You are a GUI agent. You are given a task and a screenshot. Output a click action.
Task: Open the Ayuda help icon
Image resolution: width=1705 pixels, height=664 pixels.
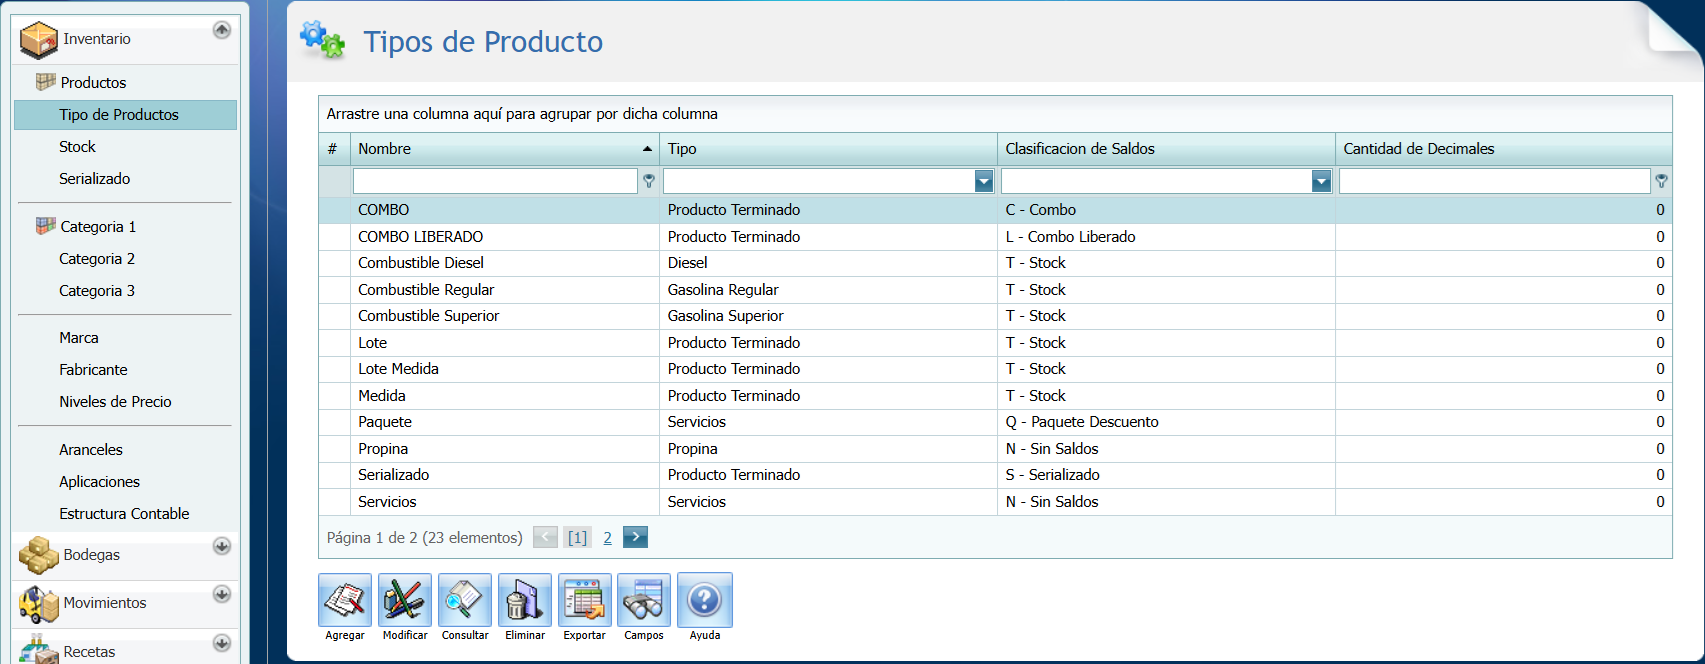(x=705, y=600)
